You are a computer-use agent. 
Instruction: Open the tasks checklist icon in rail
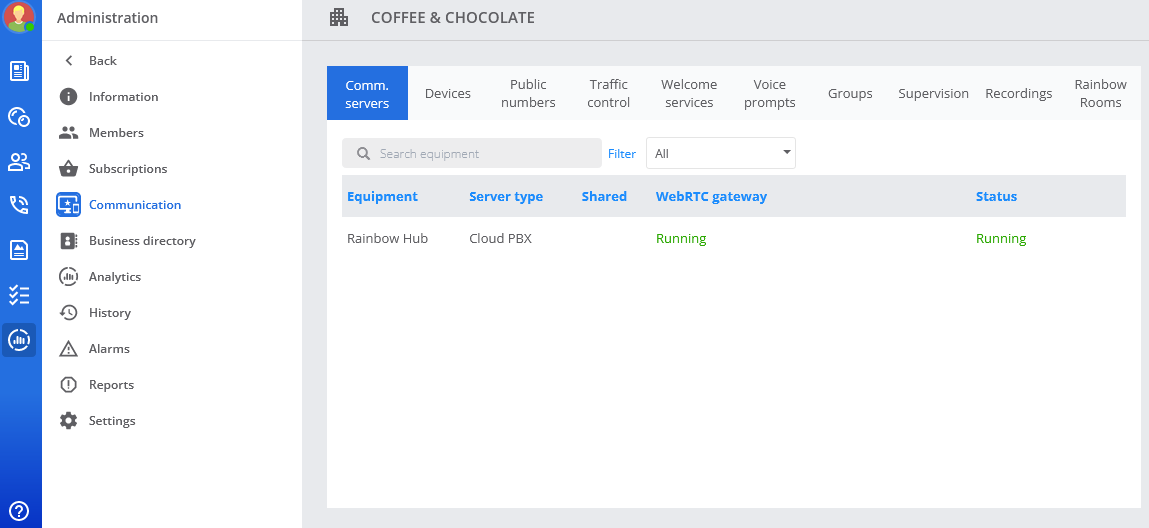coord(19,295)
